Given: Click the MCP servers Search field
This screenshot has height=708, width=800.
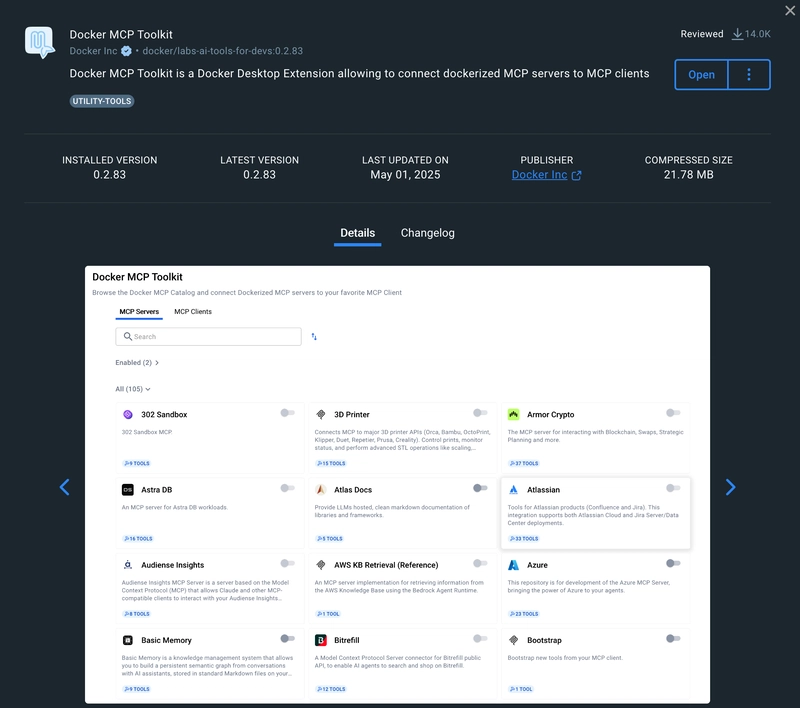Looking at the screenshot, I should click(x=208, y=337).
